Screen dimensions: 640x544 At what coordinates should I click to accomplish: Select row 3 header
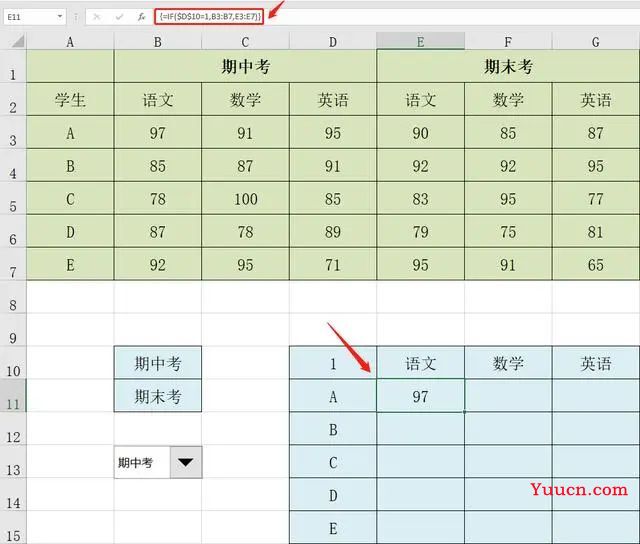coord(13,133)
